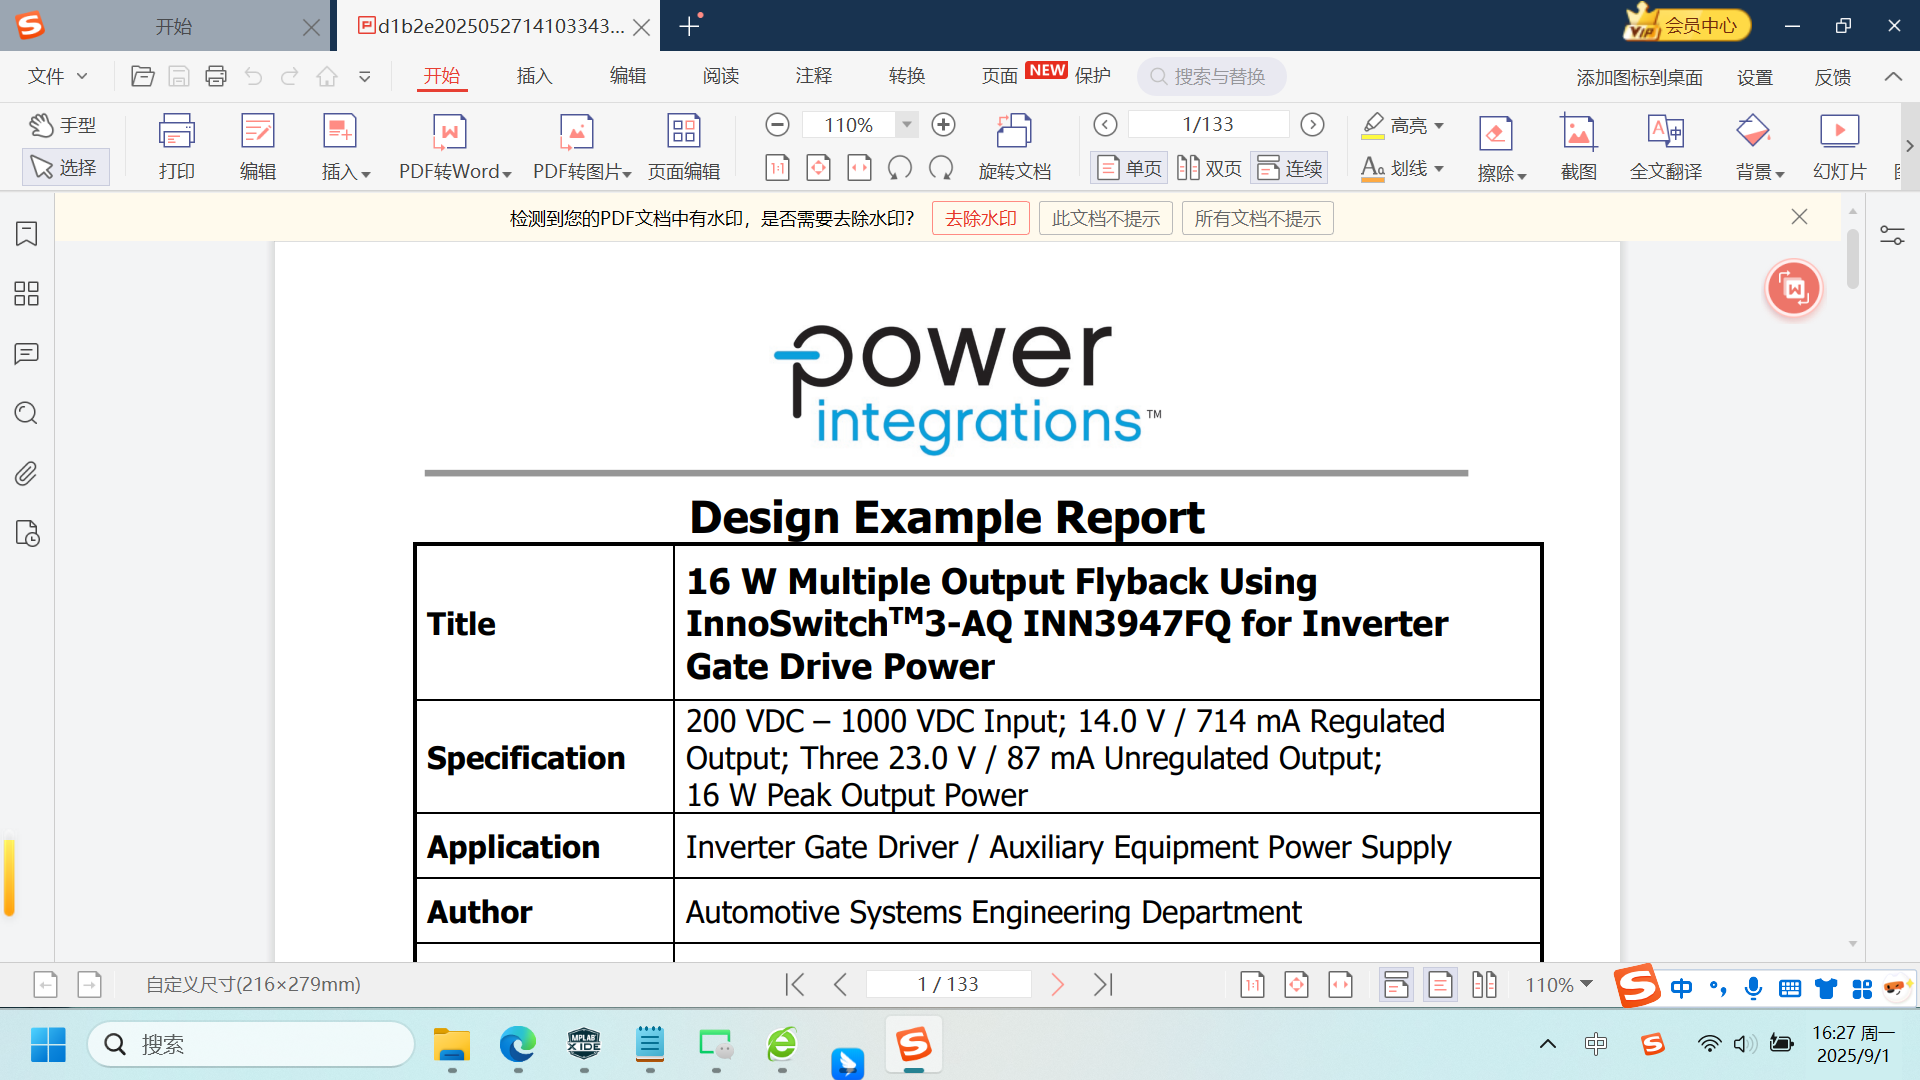Click 所有文档不提示 button

(1257, 218)
